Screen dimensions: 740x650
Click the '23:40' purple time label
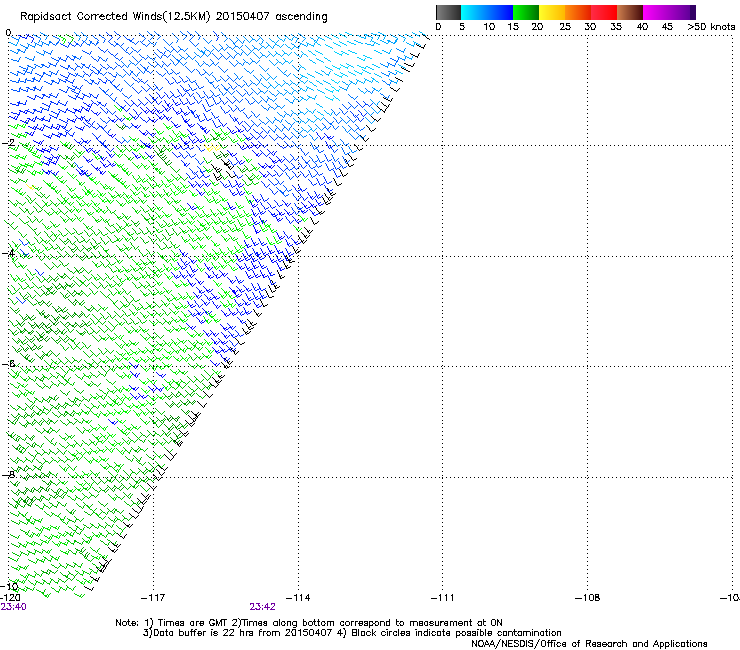[14, 607]
